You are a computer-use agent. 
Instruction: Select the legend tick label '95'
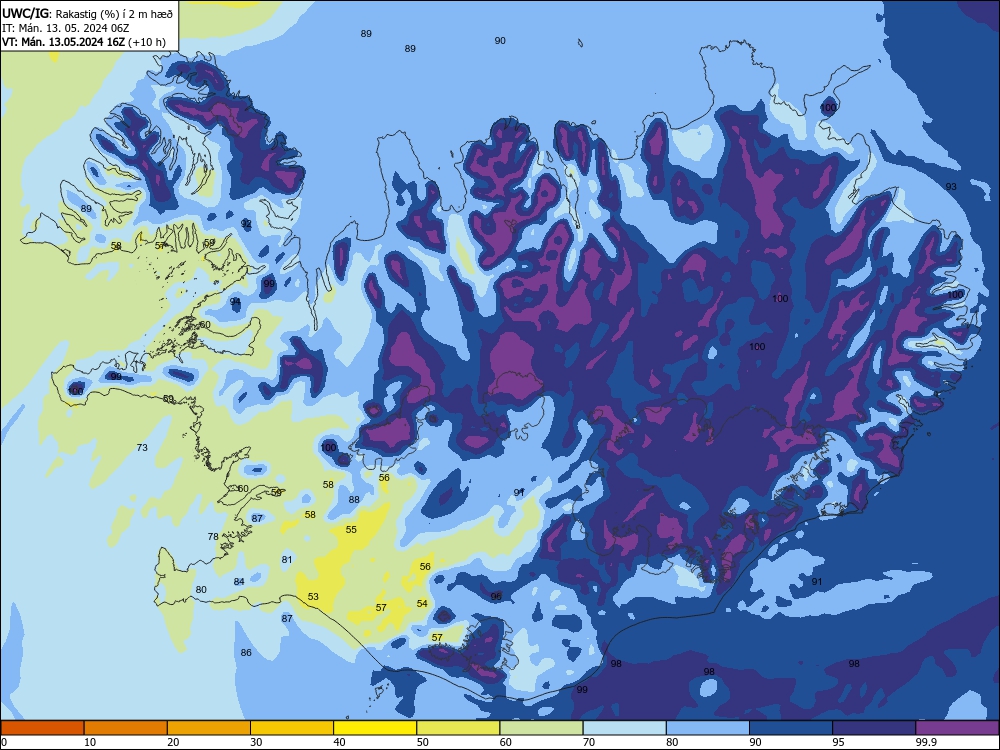(x=838, y=742)
